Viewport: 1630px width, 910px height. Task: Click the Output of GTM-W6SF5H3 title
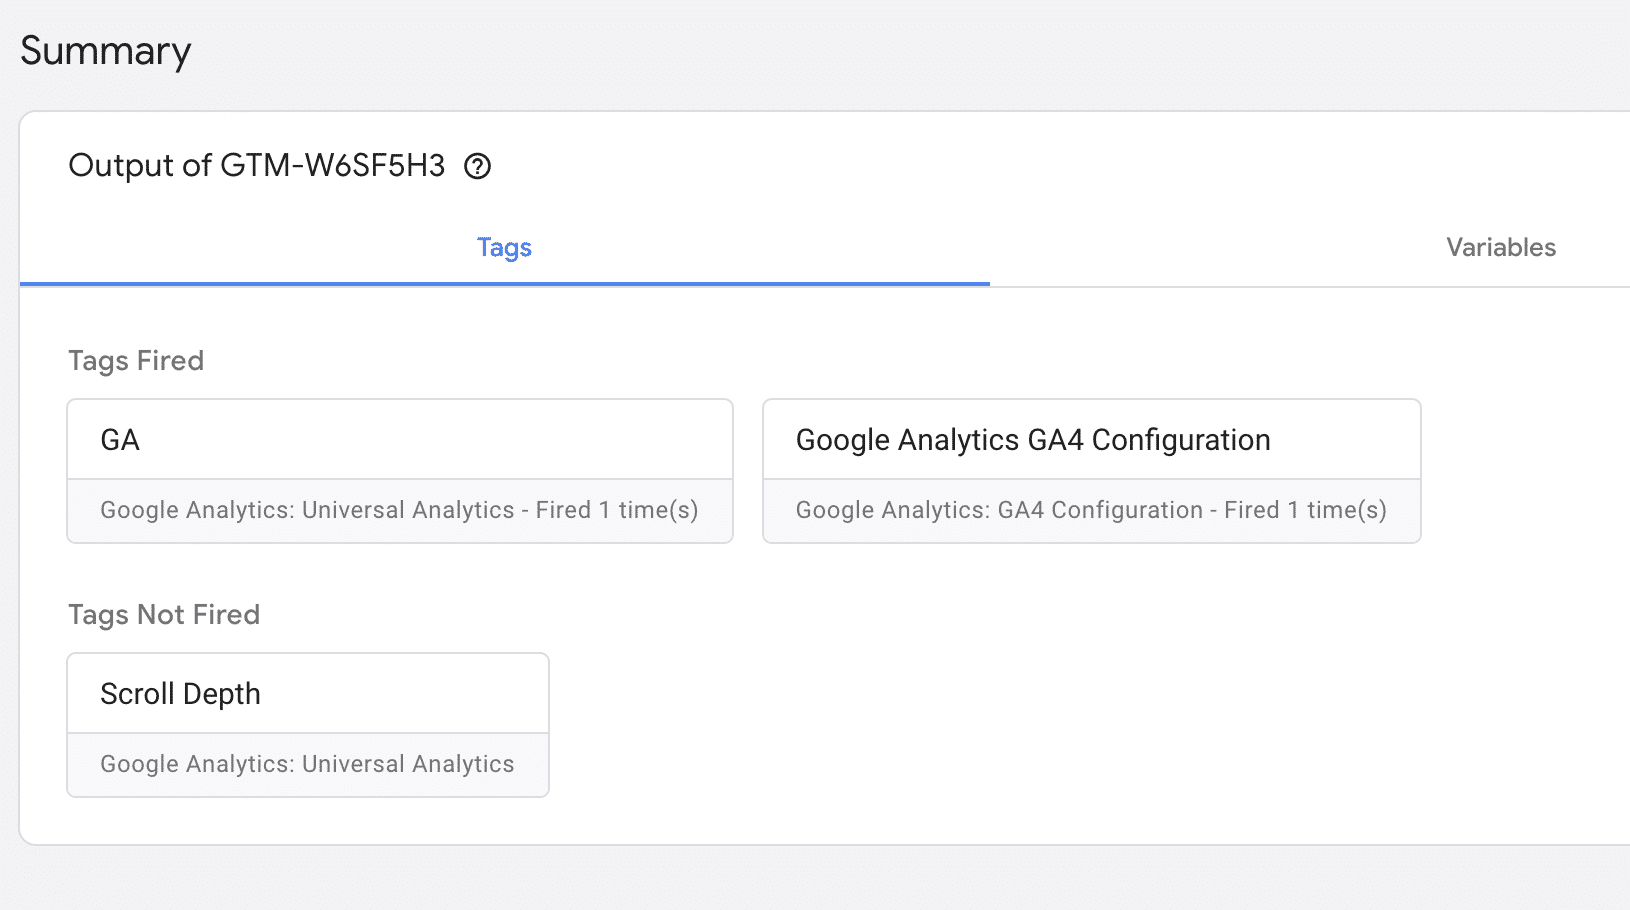tap(256, 165)
